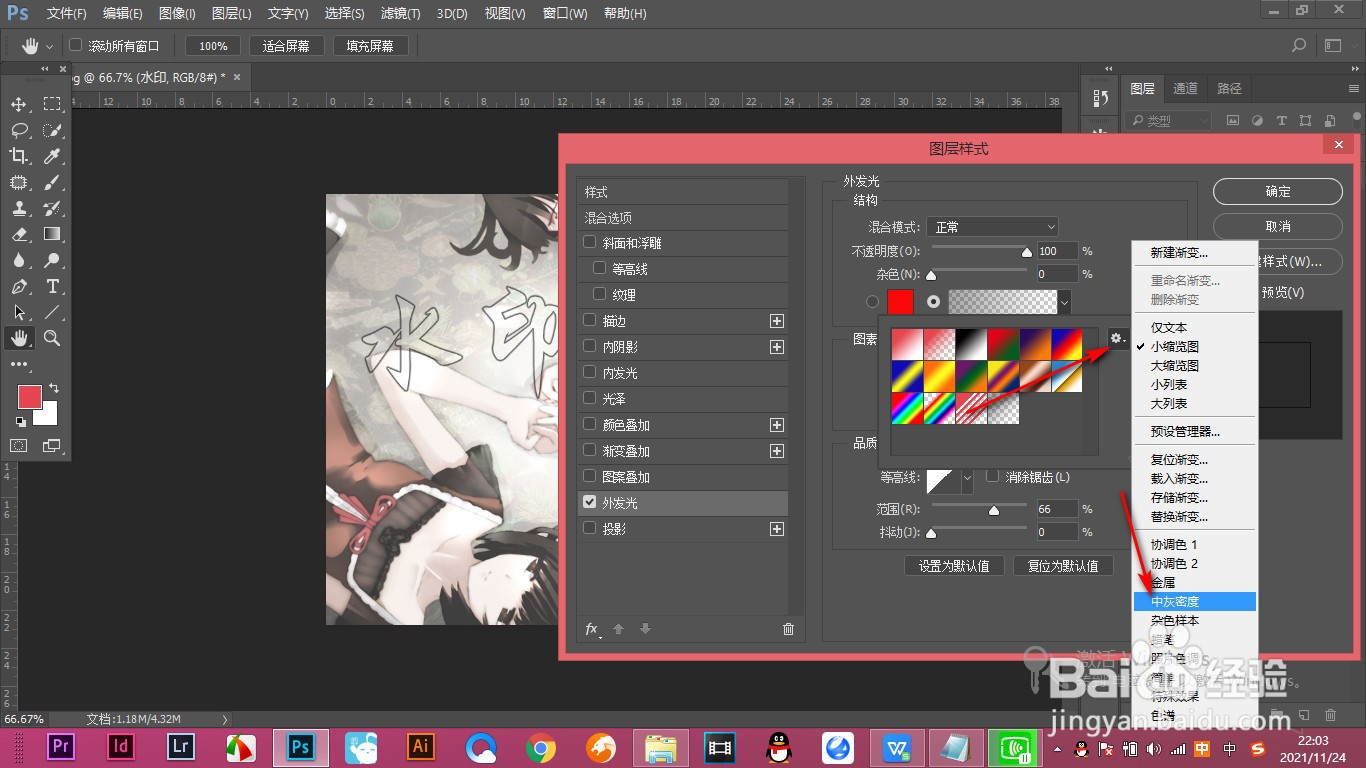Select the Lasso tool

pos(19,130)
